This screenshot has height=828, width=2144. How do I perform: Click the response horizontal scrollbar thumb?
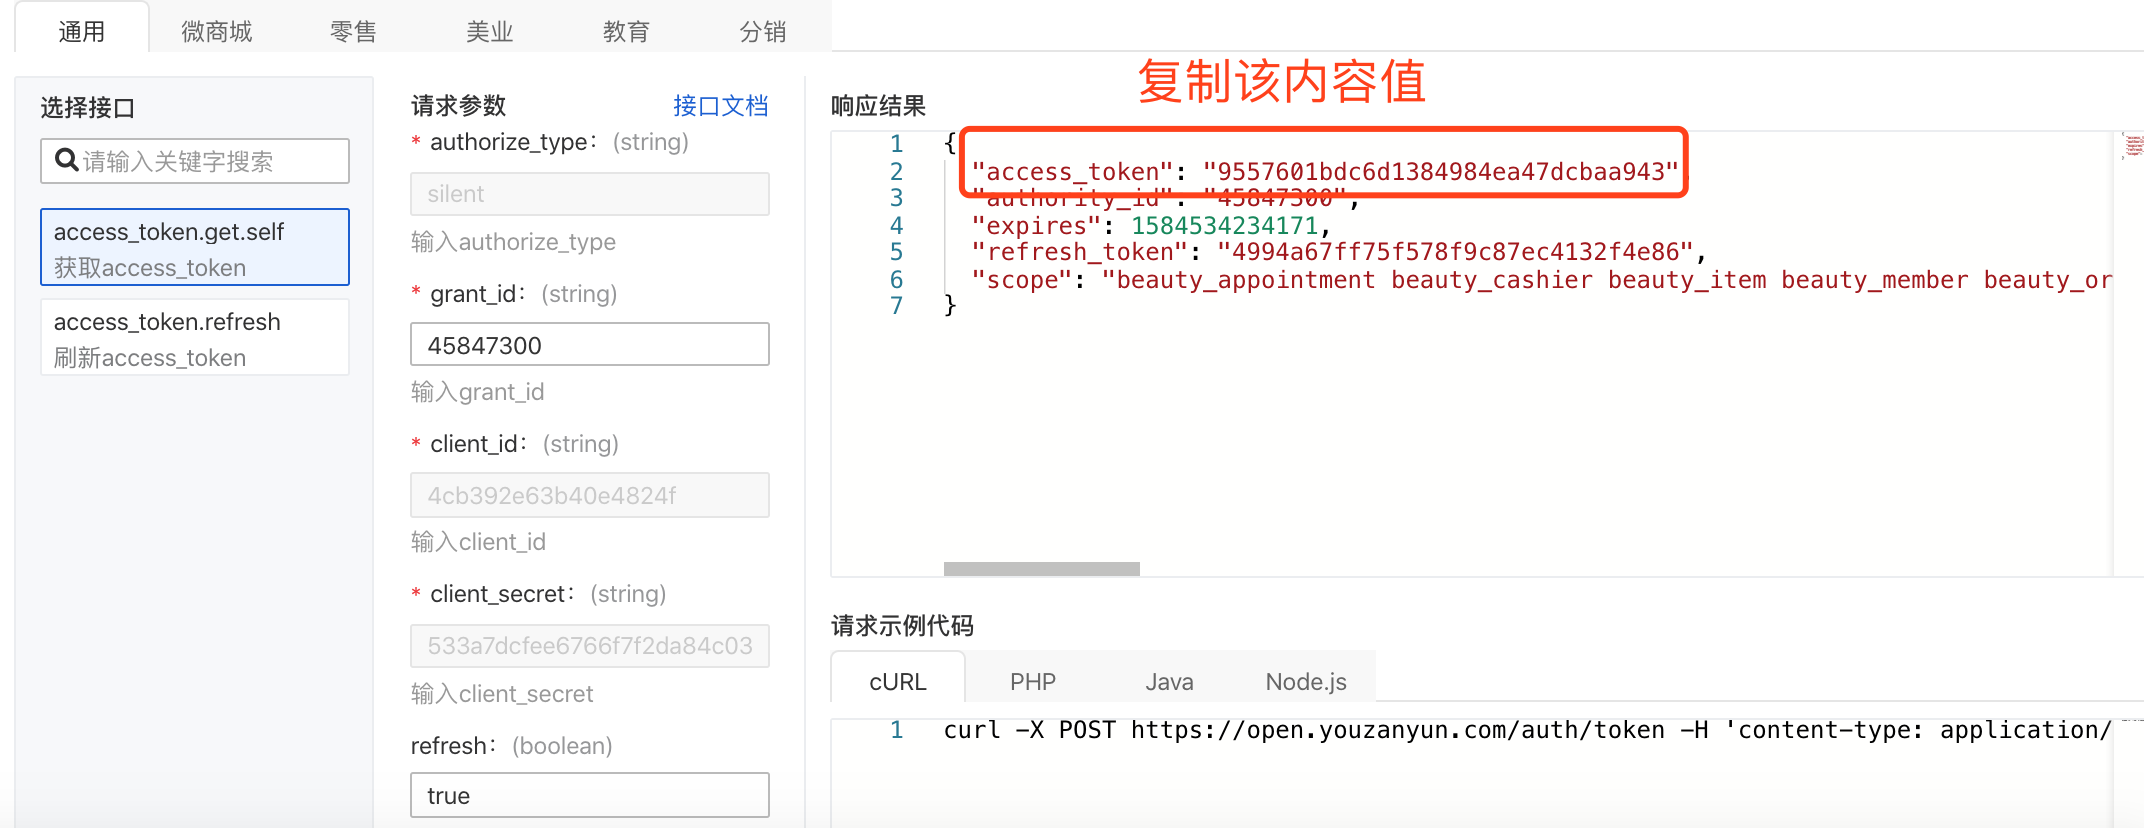point(1041,569)
